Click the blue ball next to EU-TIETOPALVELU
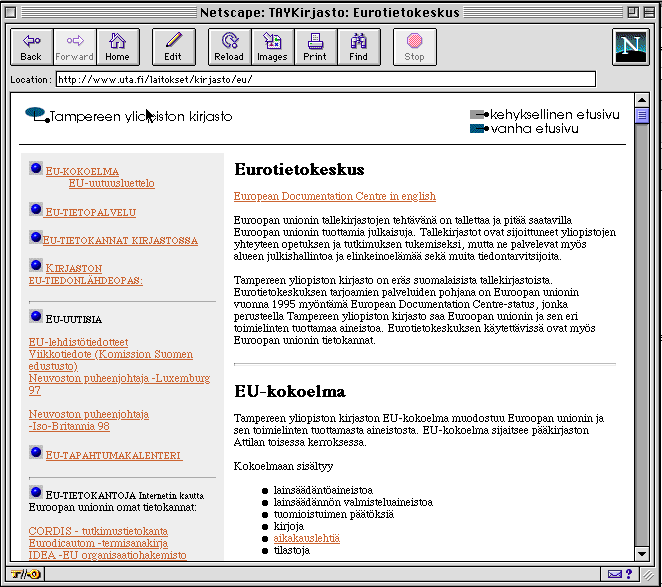The height and width of the screenshot is (587, 662). (36, 209)
